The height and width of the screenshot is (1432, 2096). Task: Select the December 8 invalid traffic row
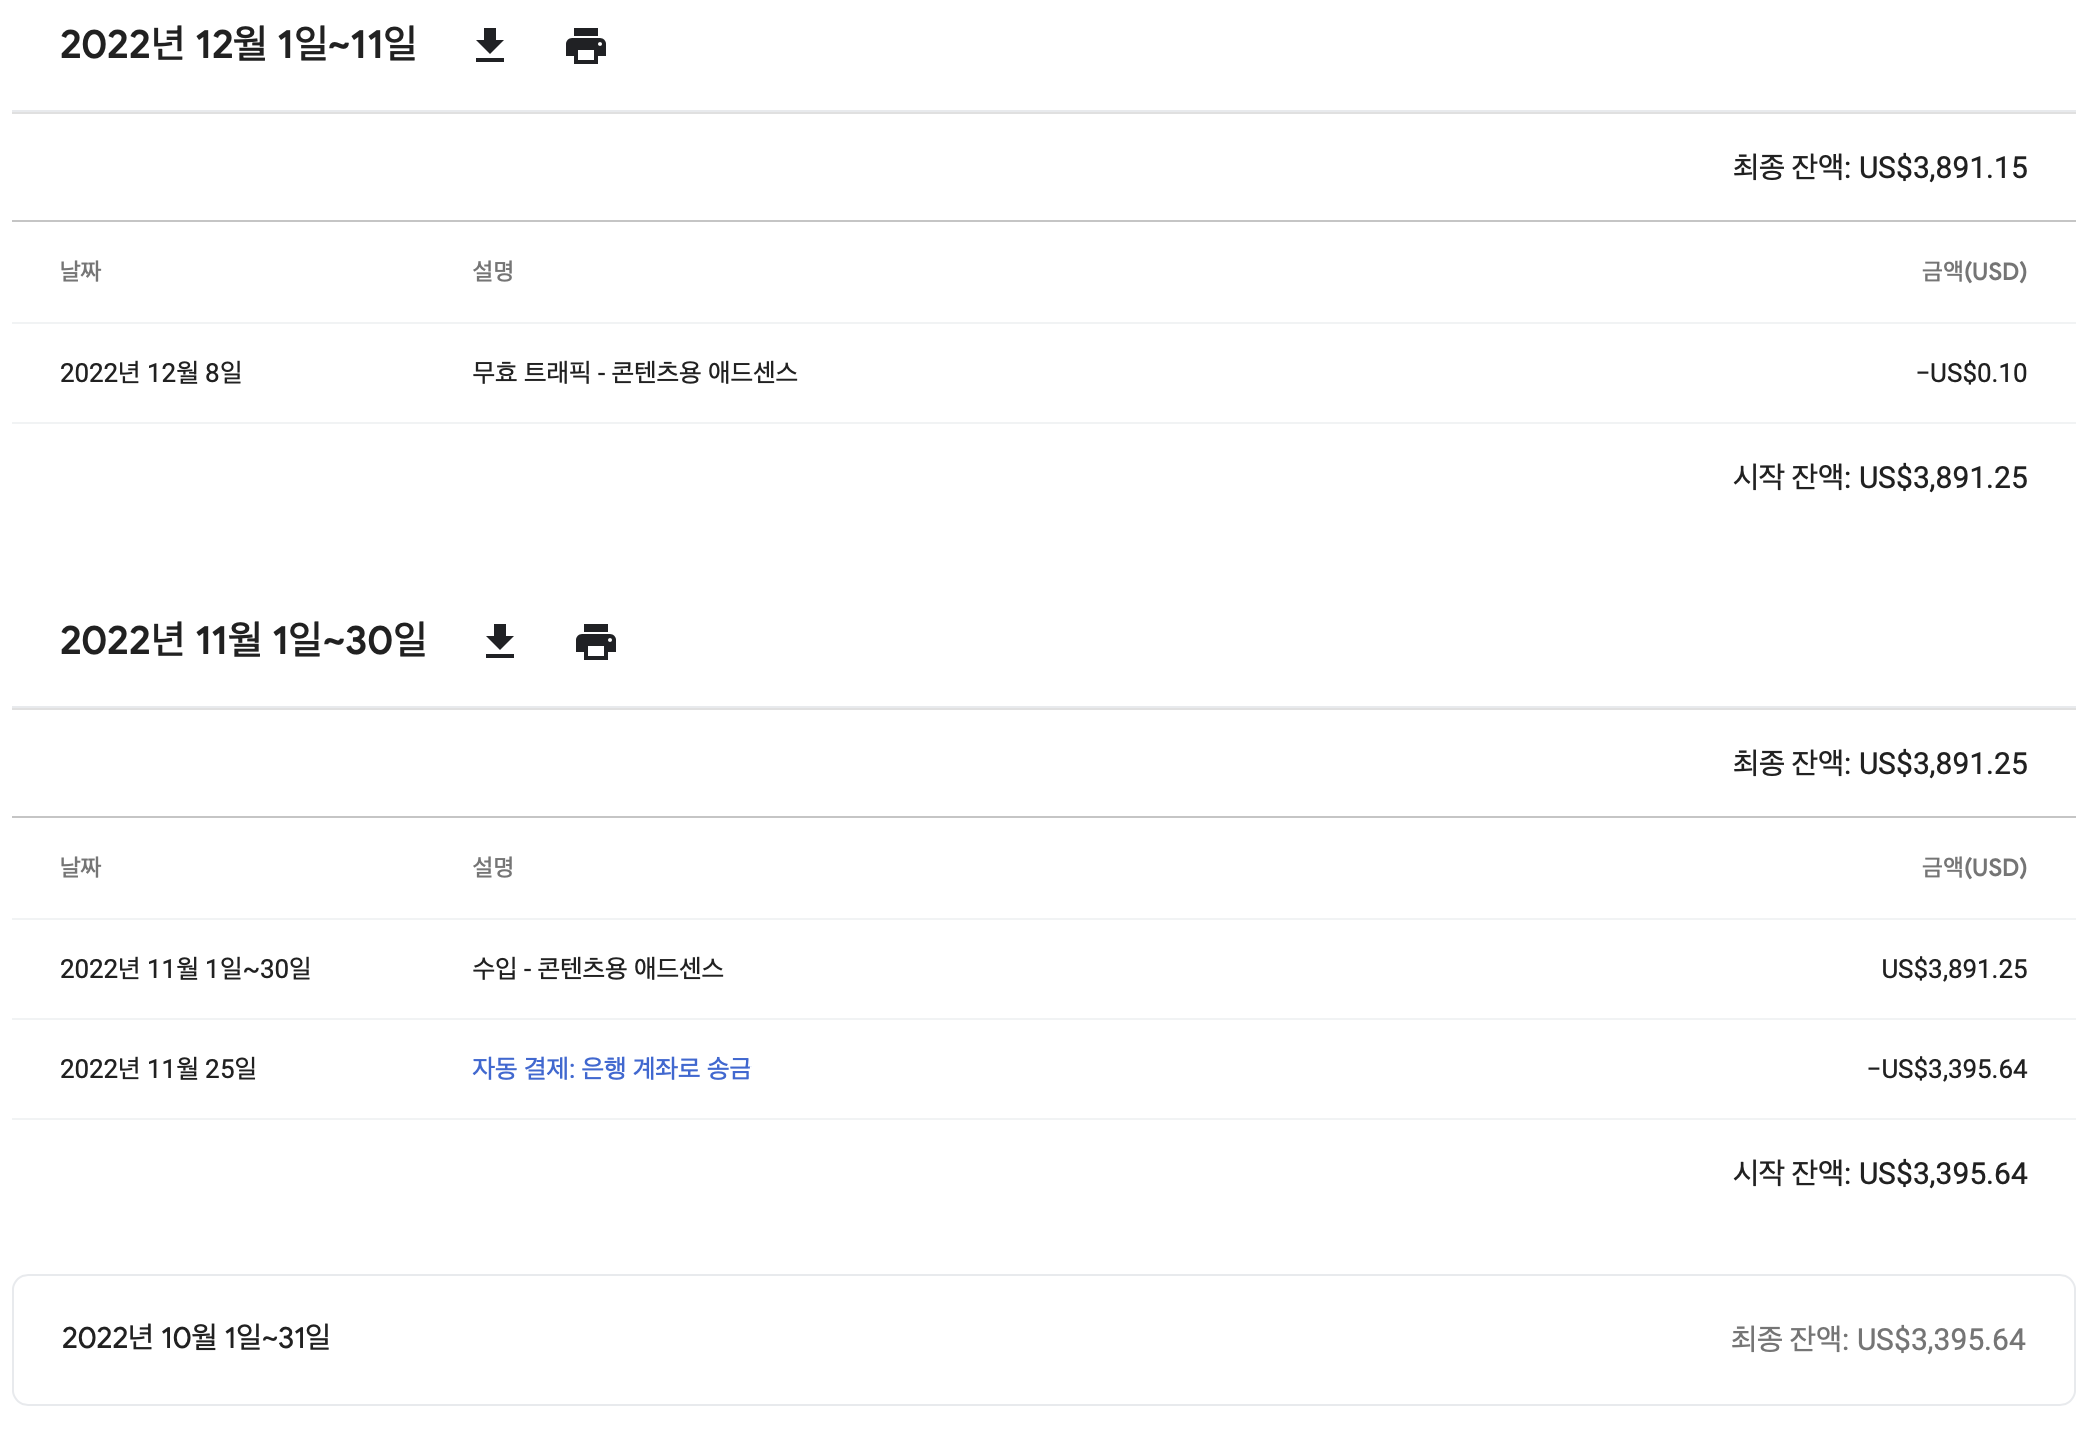coord(1048,372)
